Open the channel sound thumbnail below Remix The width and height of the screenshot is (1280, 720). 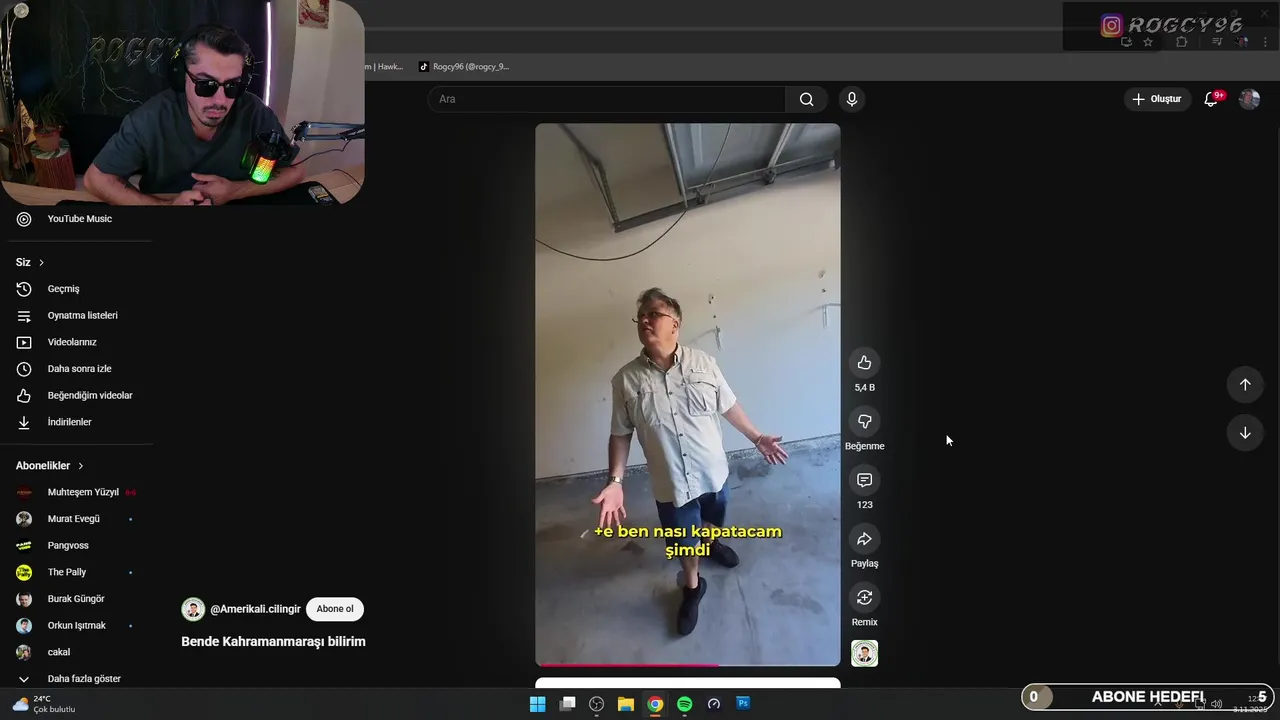864,653
